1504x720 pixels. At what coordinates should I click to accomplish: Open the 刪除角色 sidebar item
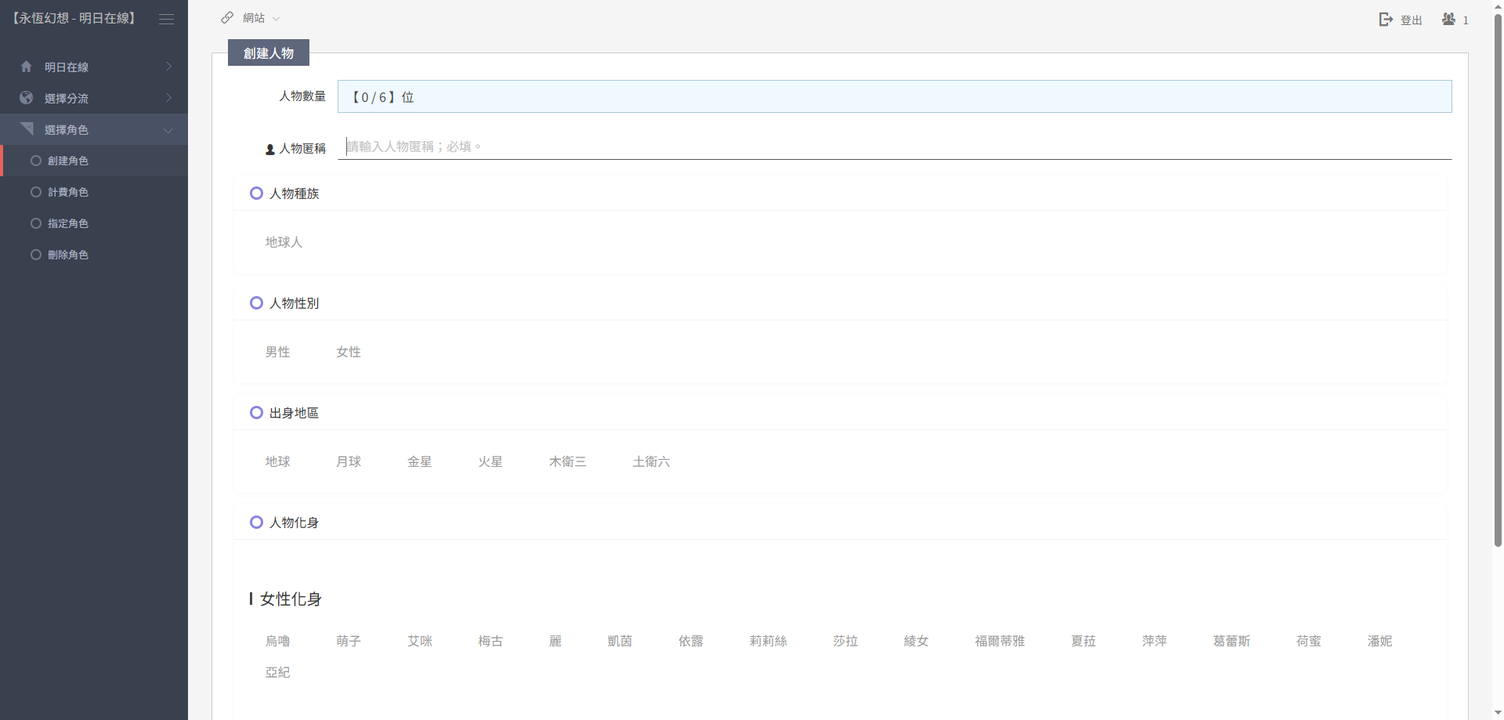tap(68, 255)
